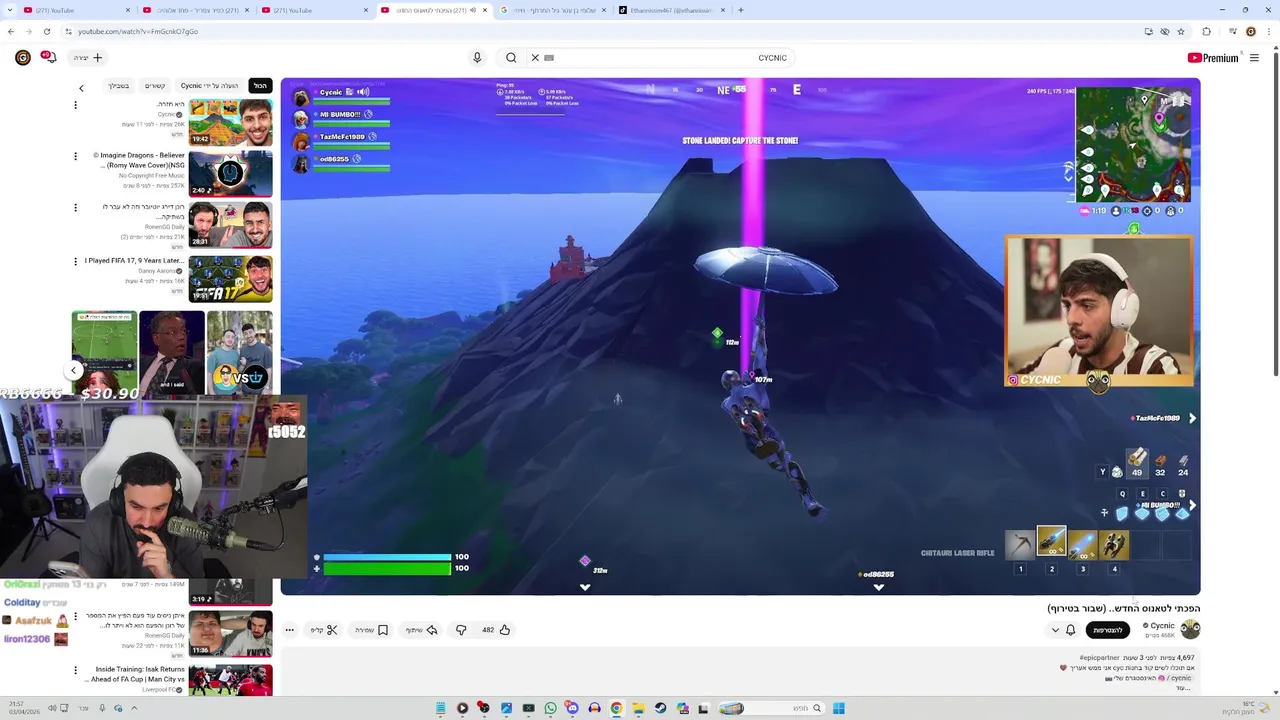1280x720 pixels.
Task: Share the video with the arrow button
Action: click(421, 630)
